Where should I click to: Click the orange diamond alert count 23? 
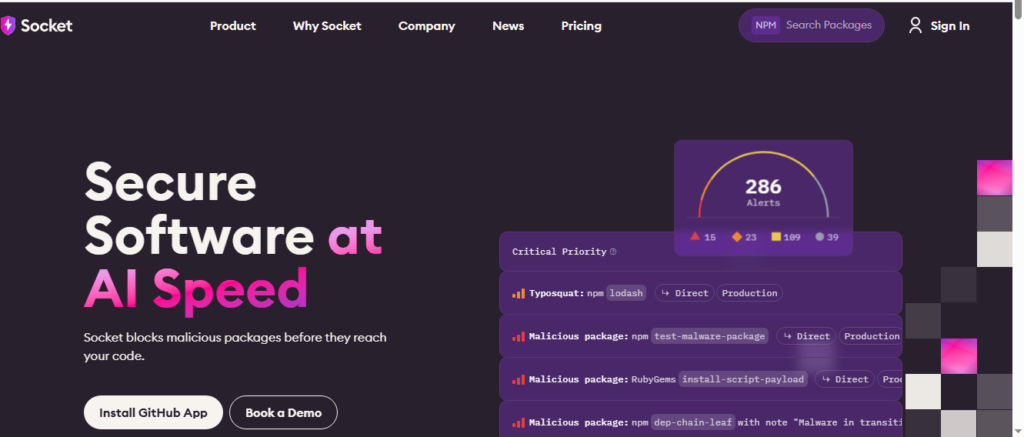click(x=744, y=236)
